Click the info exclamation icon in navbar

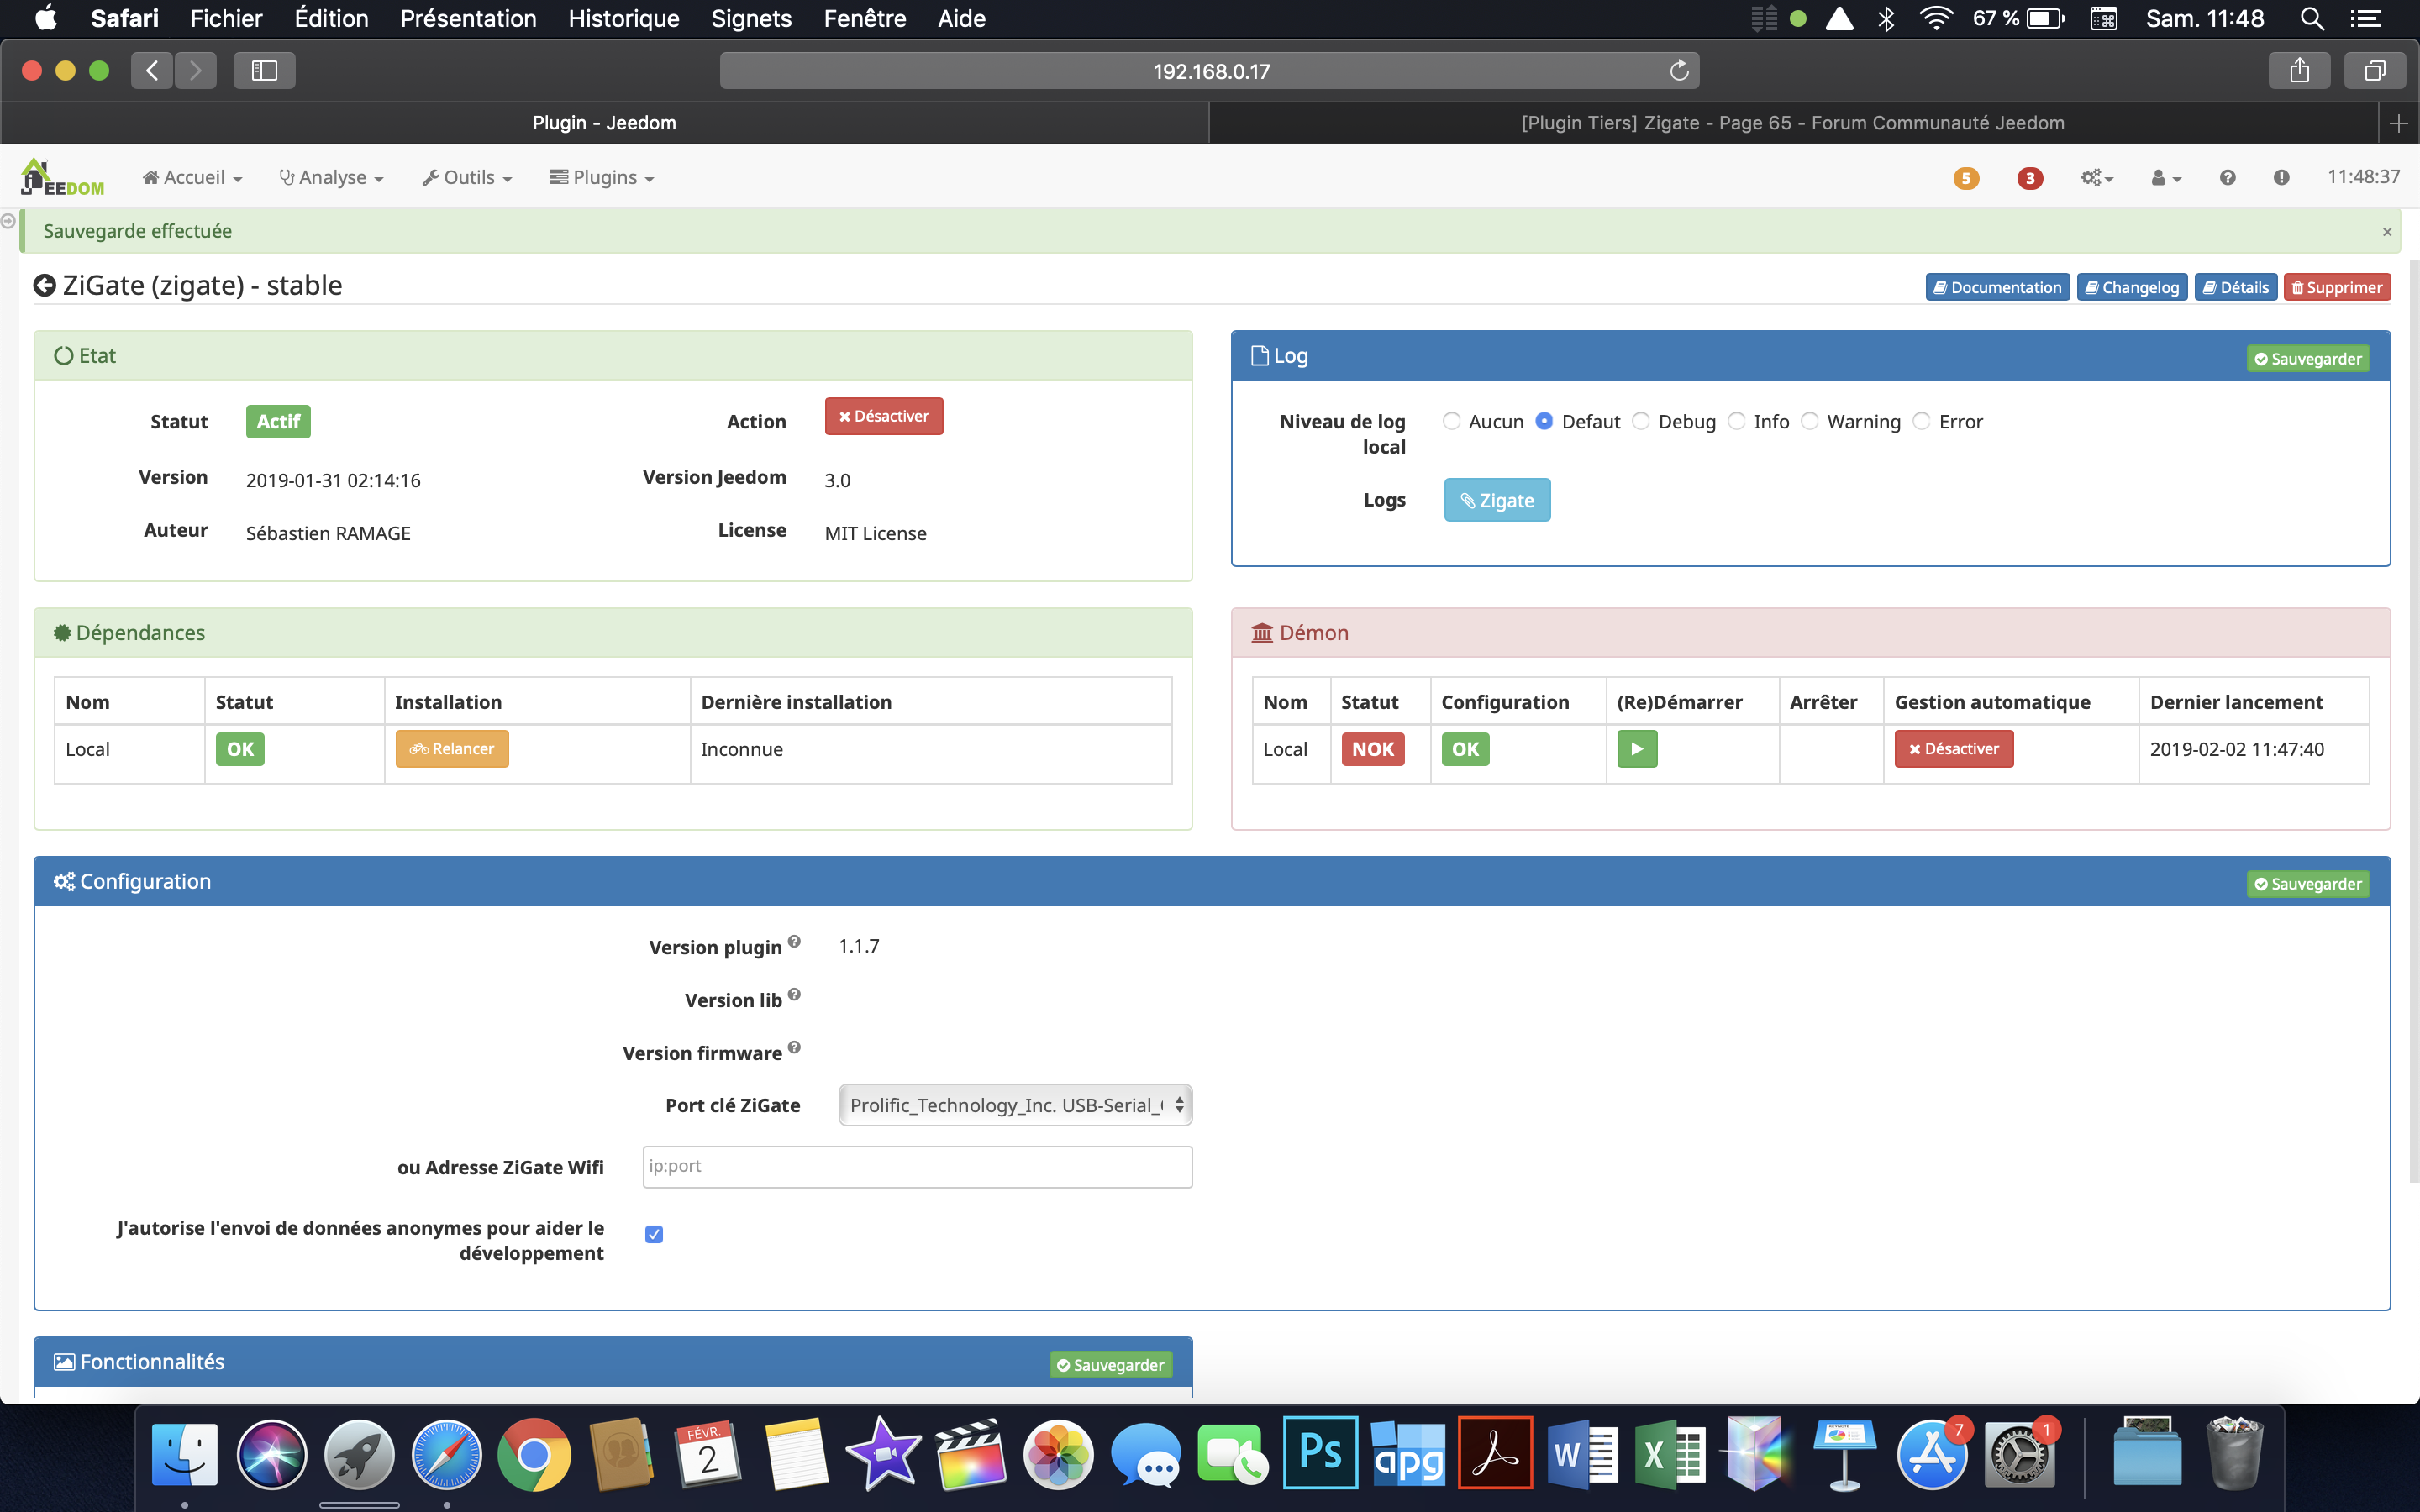pos(2281,177)
